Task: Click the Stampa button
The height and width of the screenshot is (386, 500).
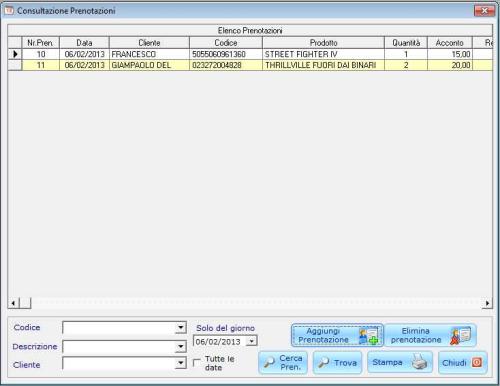Action: 400,362
